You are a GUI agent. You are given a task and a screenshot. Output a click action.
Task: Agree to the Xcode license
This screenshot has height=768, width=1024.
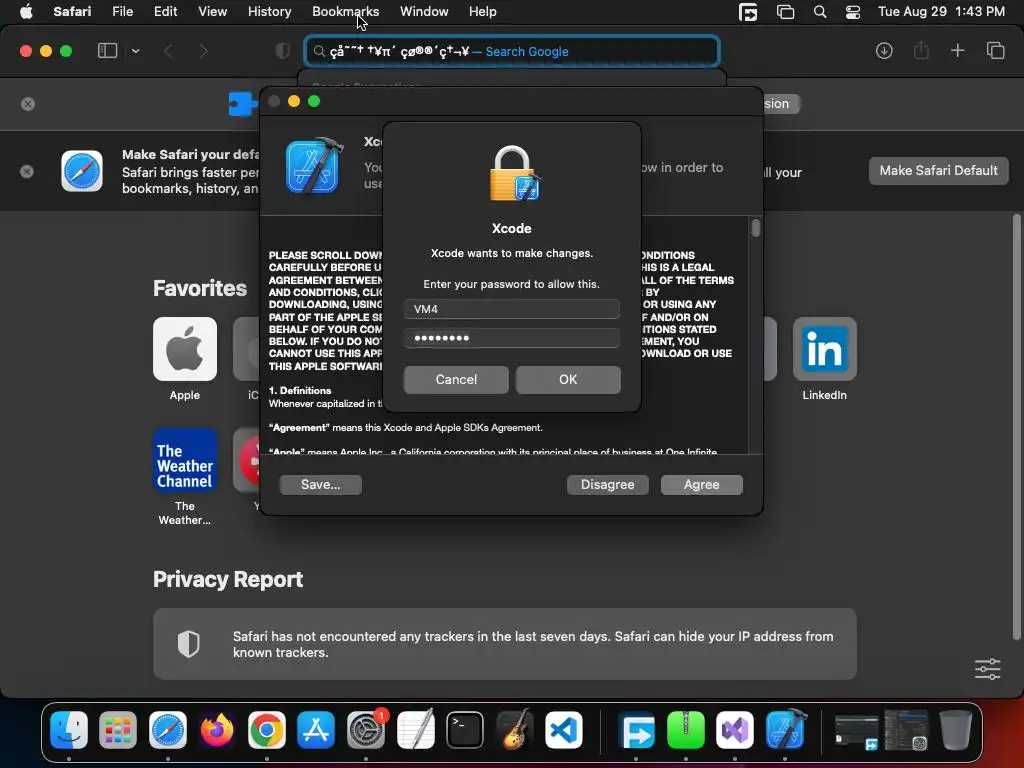(x=701, y=485)
